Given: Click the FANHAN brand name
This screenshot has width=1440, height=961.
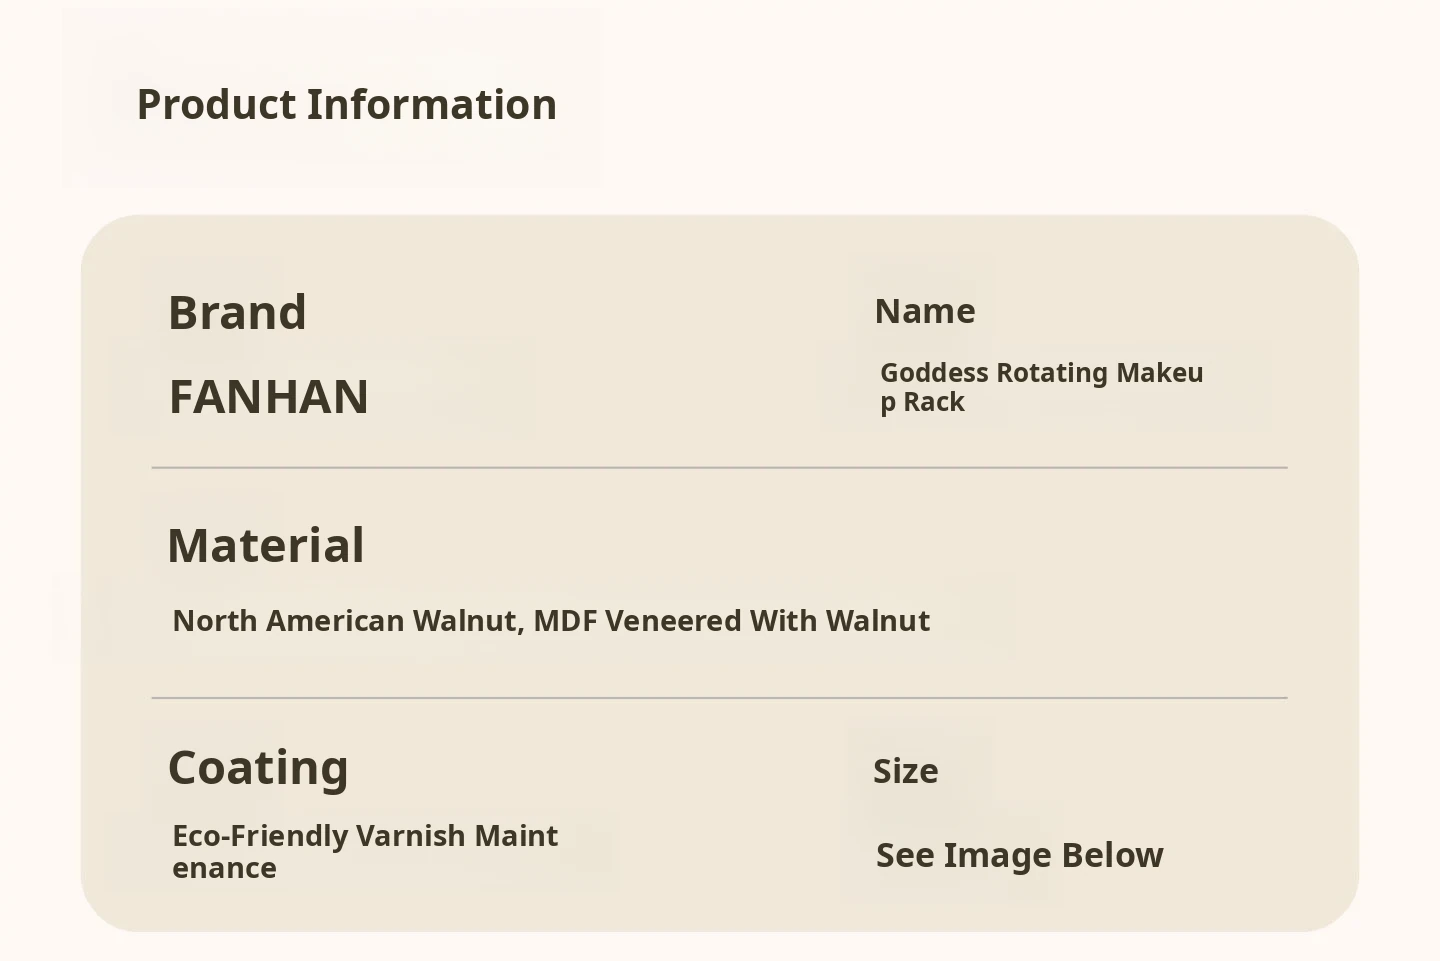Looking at the screenshot, I should coord(269,397).
